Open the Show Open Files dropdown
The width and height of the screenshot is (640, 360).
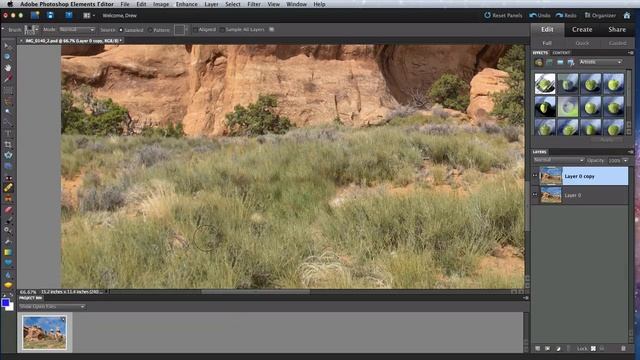[52, 307]
